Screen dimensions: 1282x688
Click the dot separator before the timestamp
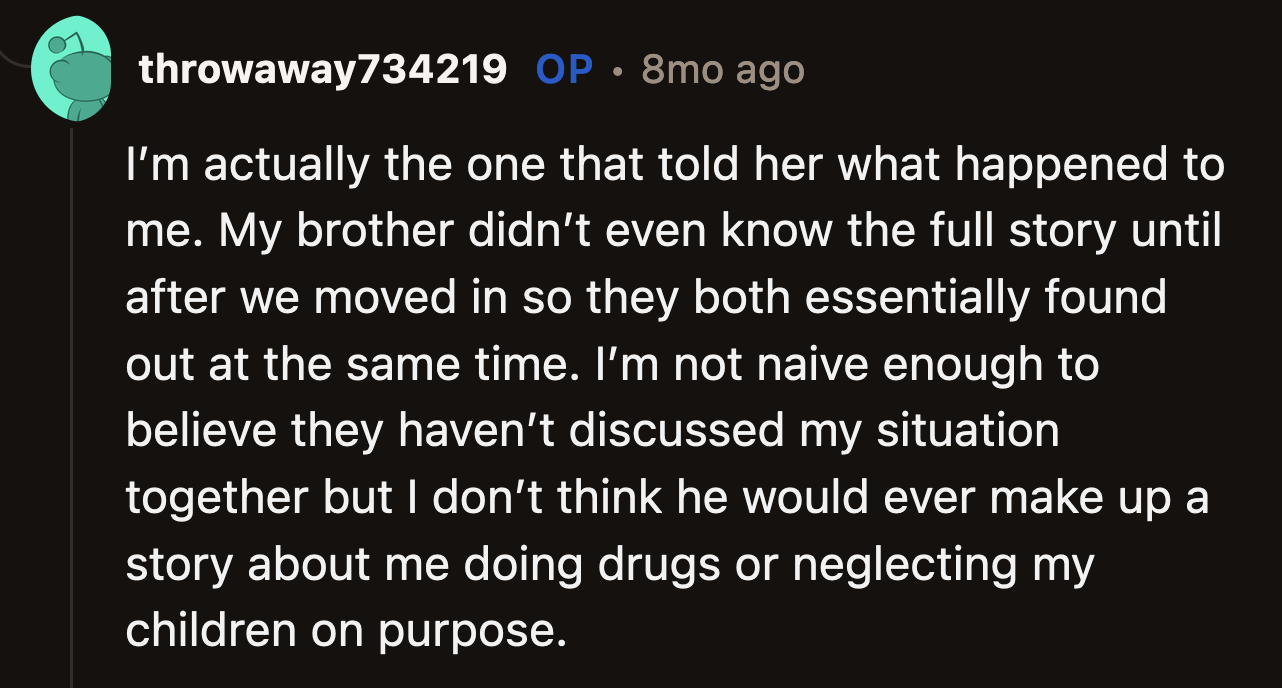click(x=617, y=70)
